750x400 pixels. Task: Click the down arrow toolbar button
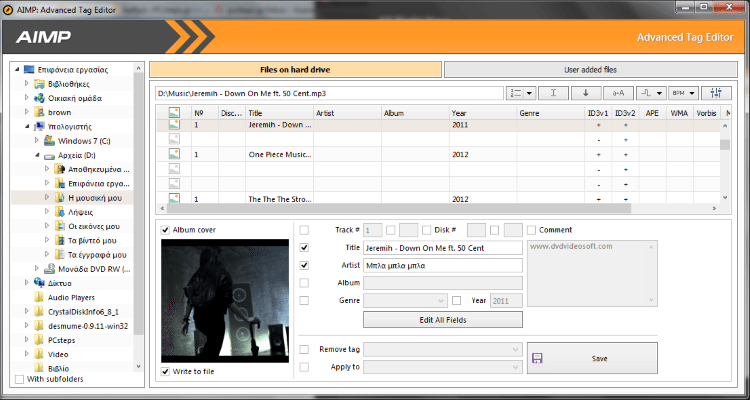pyautogui.click(x=585, y=93)
